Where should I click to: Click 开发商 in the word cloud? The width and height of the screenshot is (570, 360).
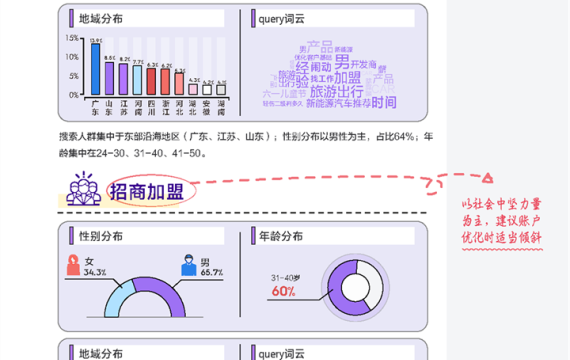(x=363, y=65)
